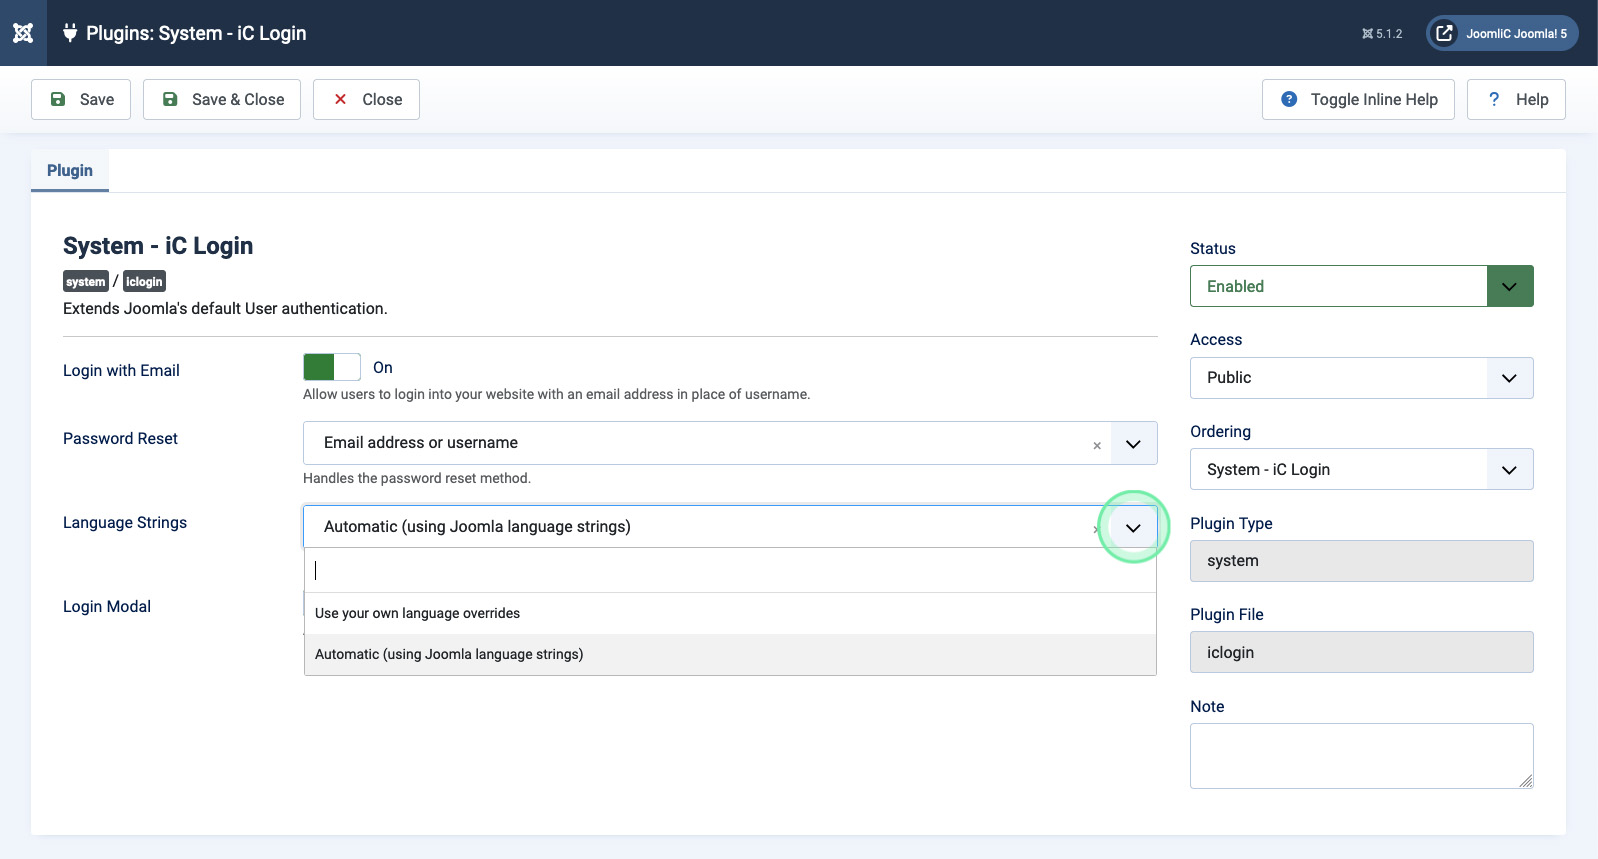Clear the Password Reset selection
Image resolution: width=1598 pixels, height=859 pixels.
1097,446
